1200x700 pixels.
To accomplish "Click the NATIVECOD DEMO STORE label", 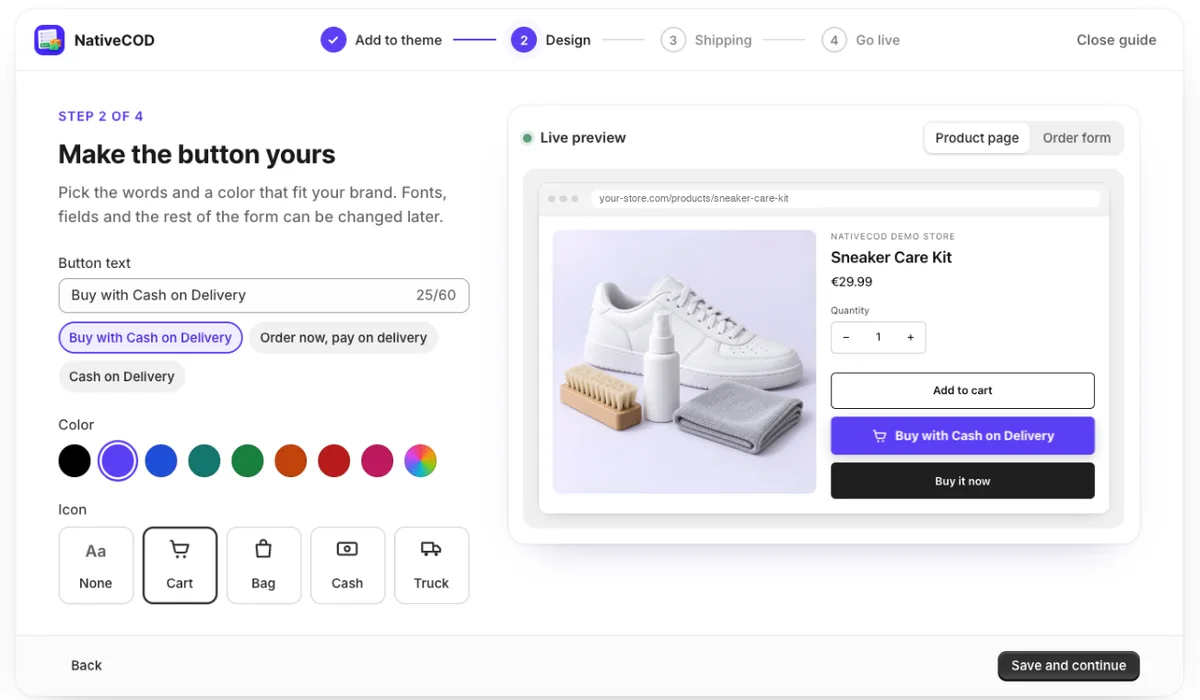I will click(893, 237).
